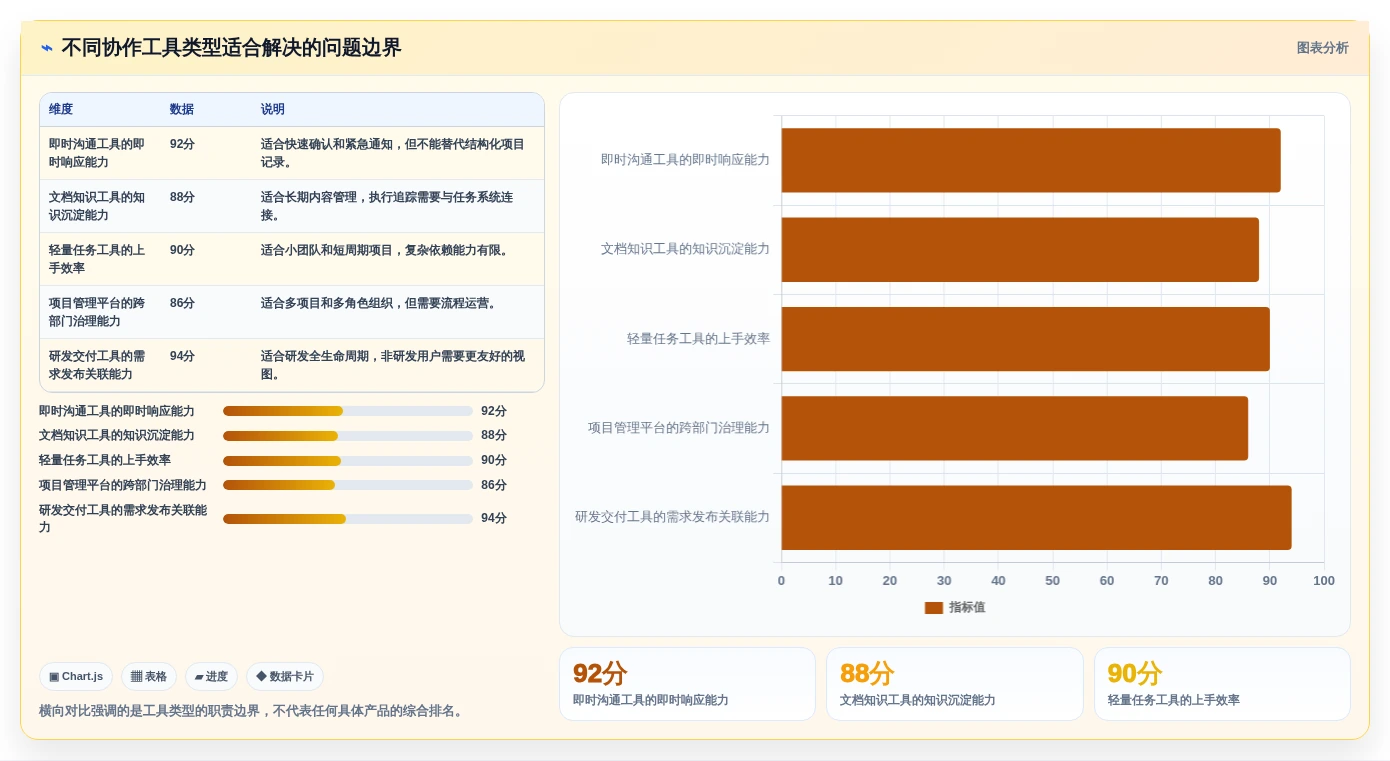This screenshot has width=1390, height=761.
Task: Click the description 适合研发全生命周期
Action: 393,365
